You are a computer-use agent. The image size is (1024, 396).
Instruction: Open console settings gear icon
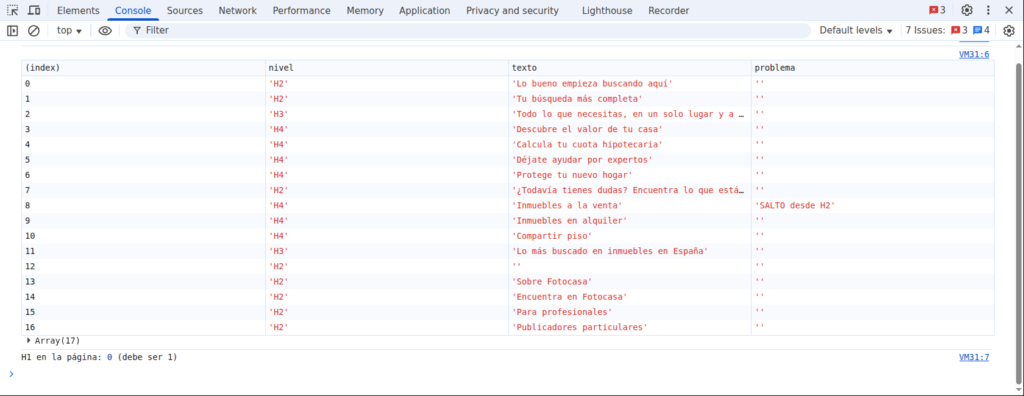pos(1009,30)
